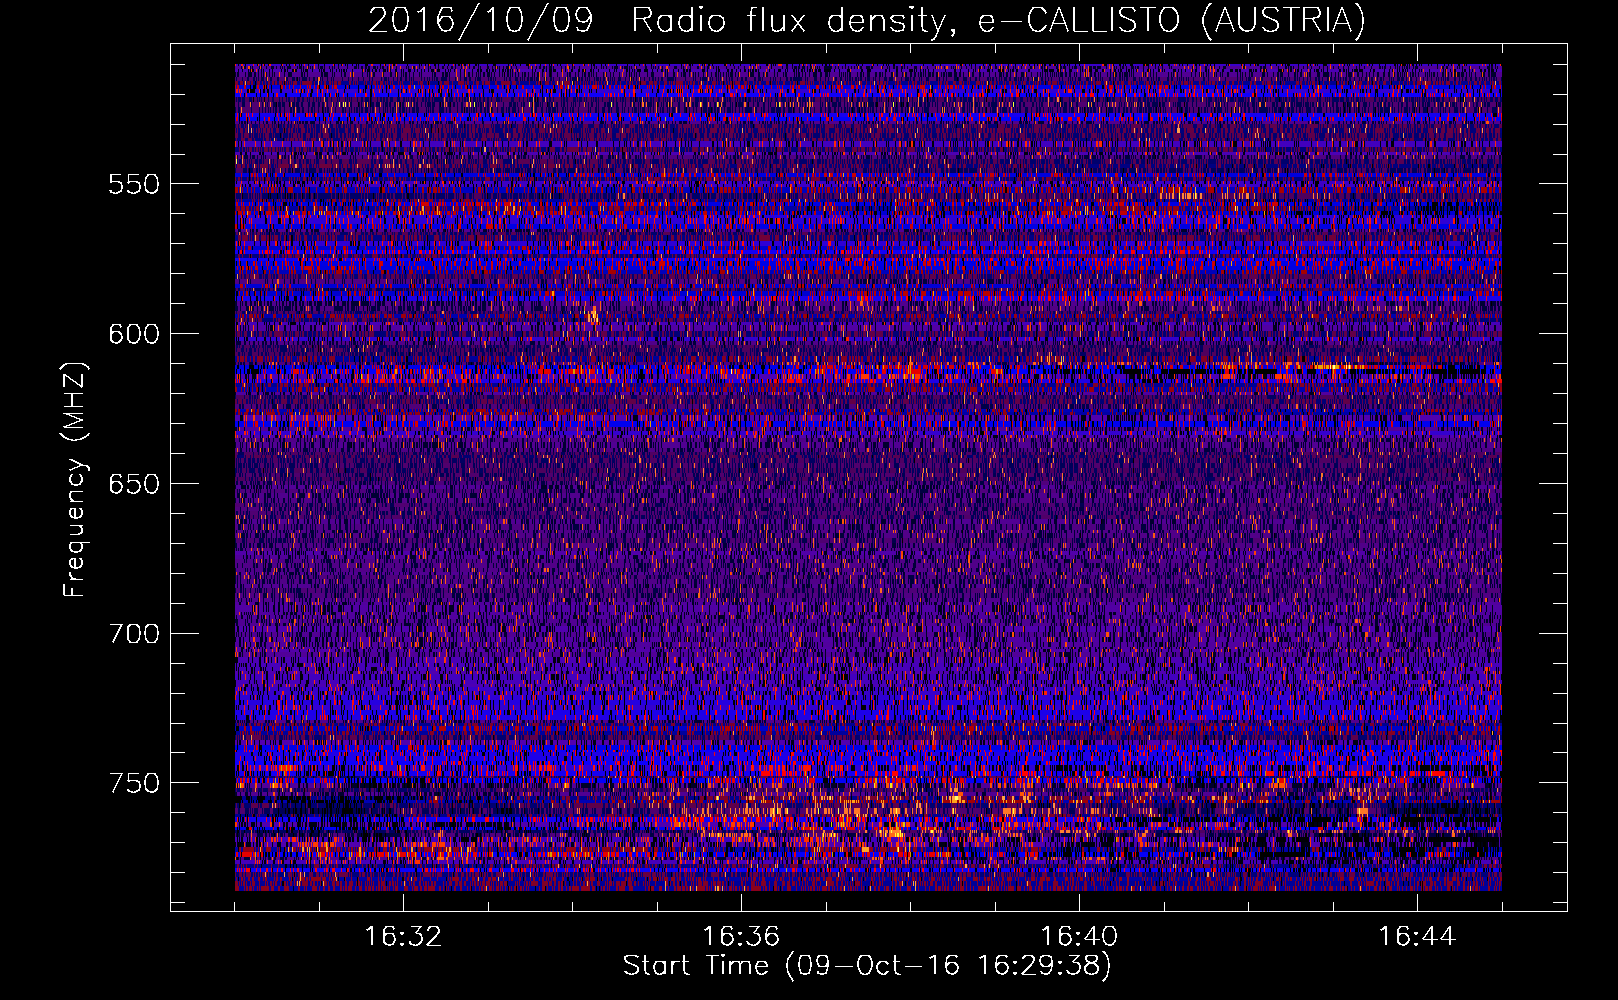Click the 'Start Time (09-Oct-16 16:29:38)' label
The height and width of the screenshot is (1000, 1618).
(867, 966)
